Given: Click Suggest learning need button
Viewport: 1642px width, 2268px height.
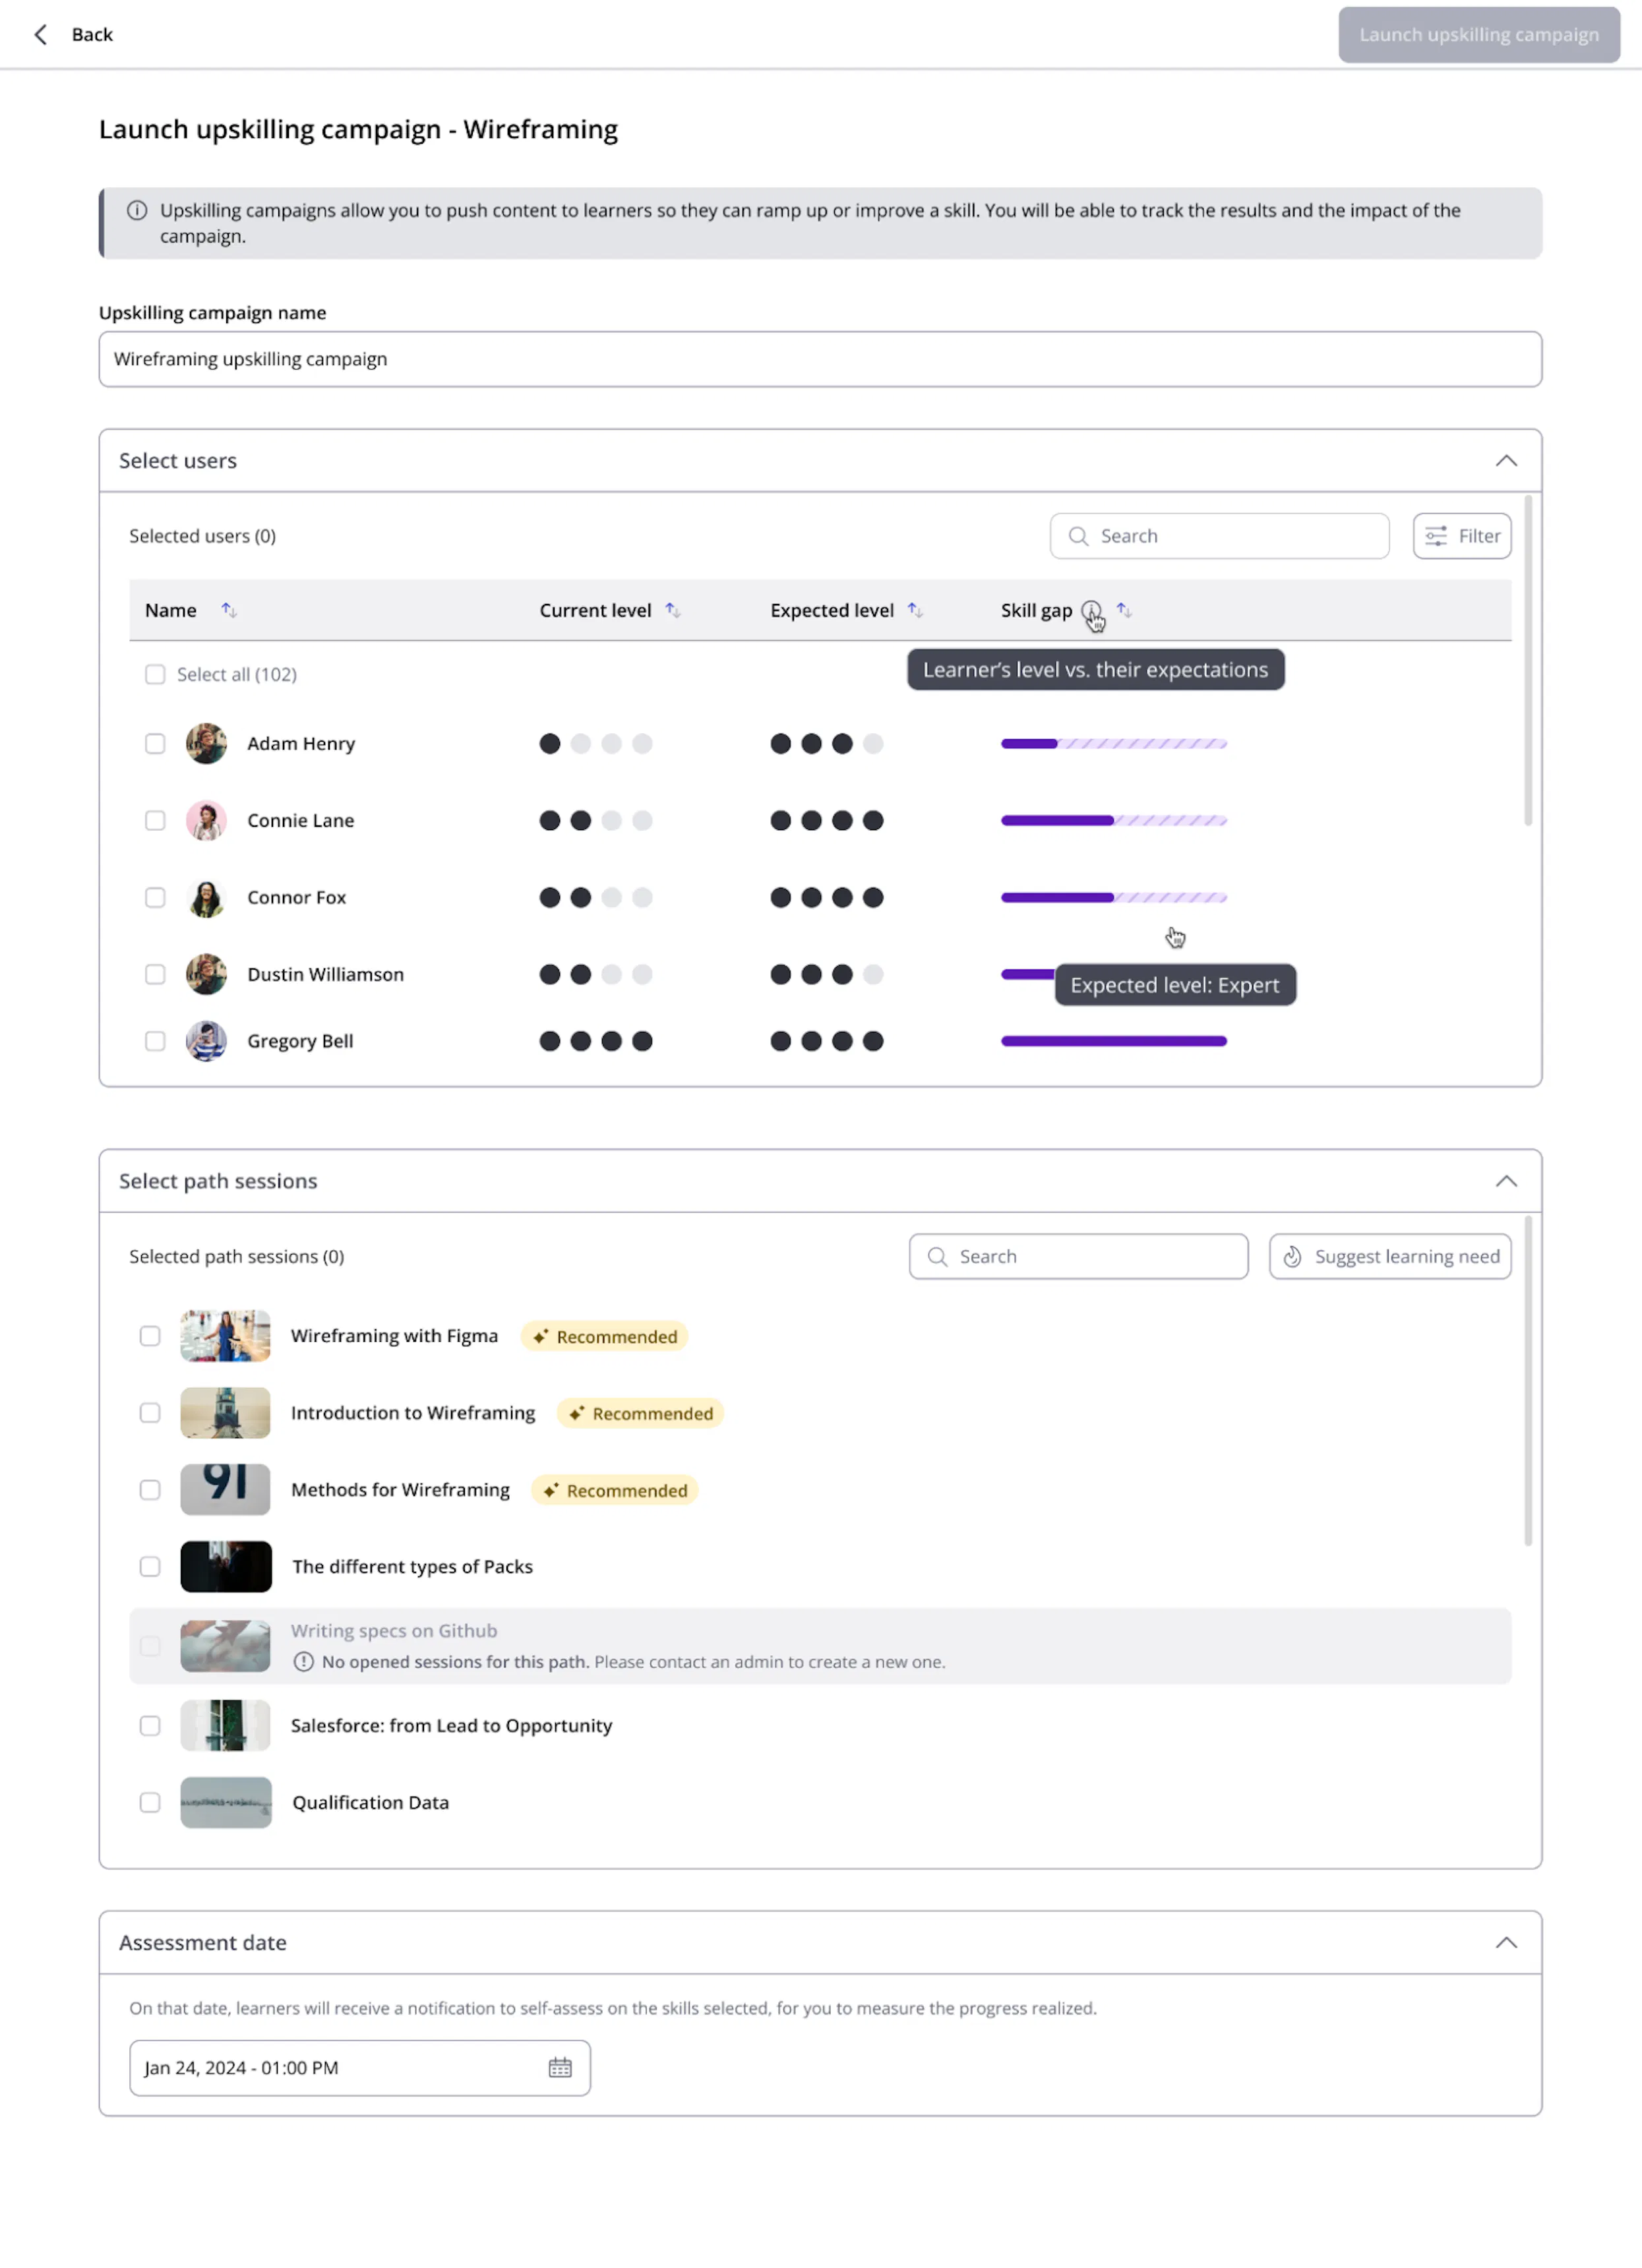Looking at the screenshot, I should pos(1390,1256).
